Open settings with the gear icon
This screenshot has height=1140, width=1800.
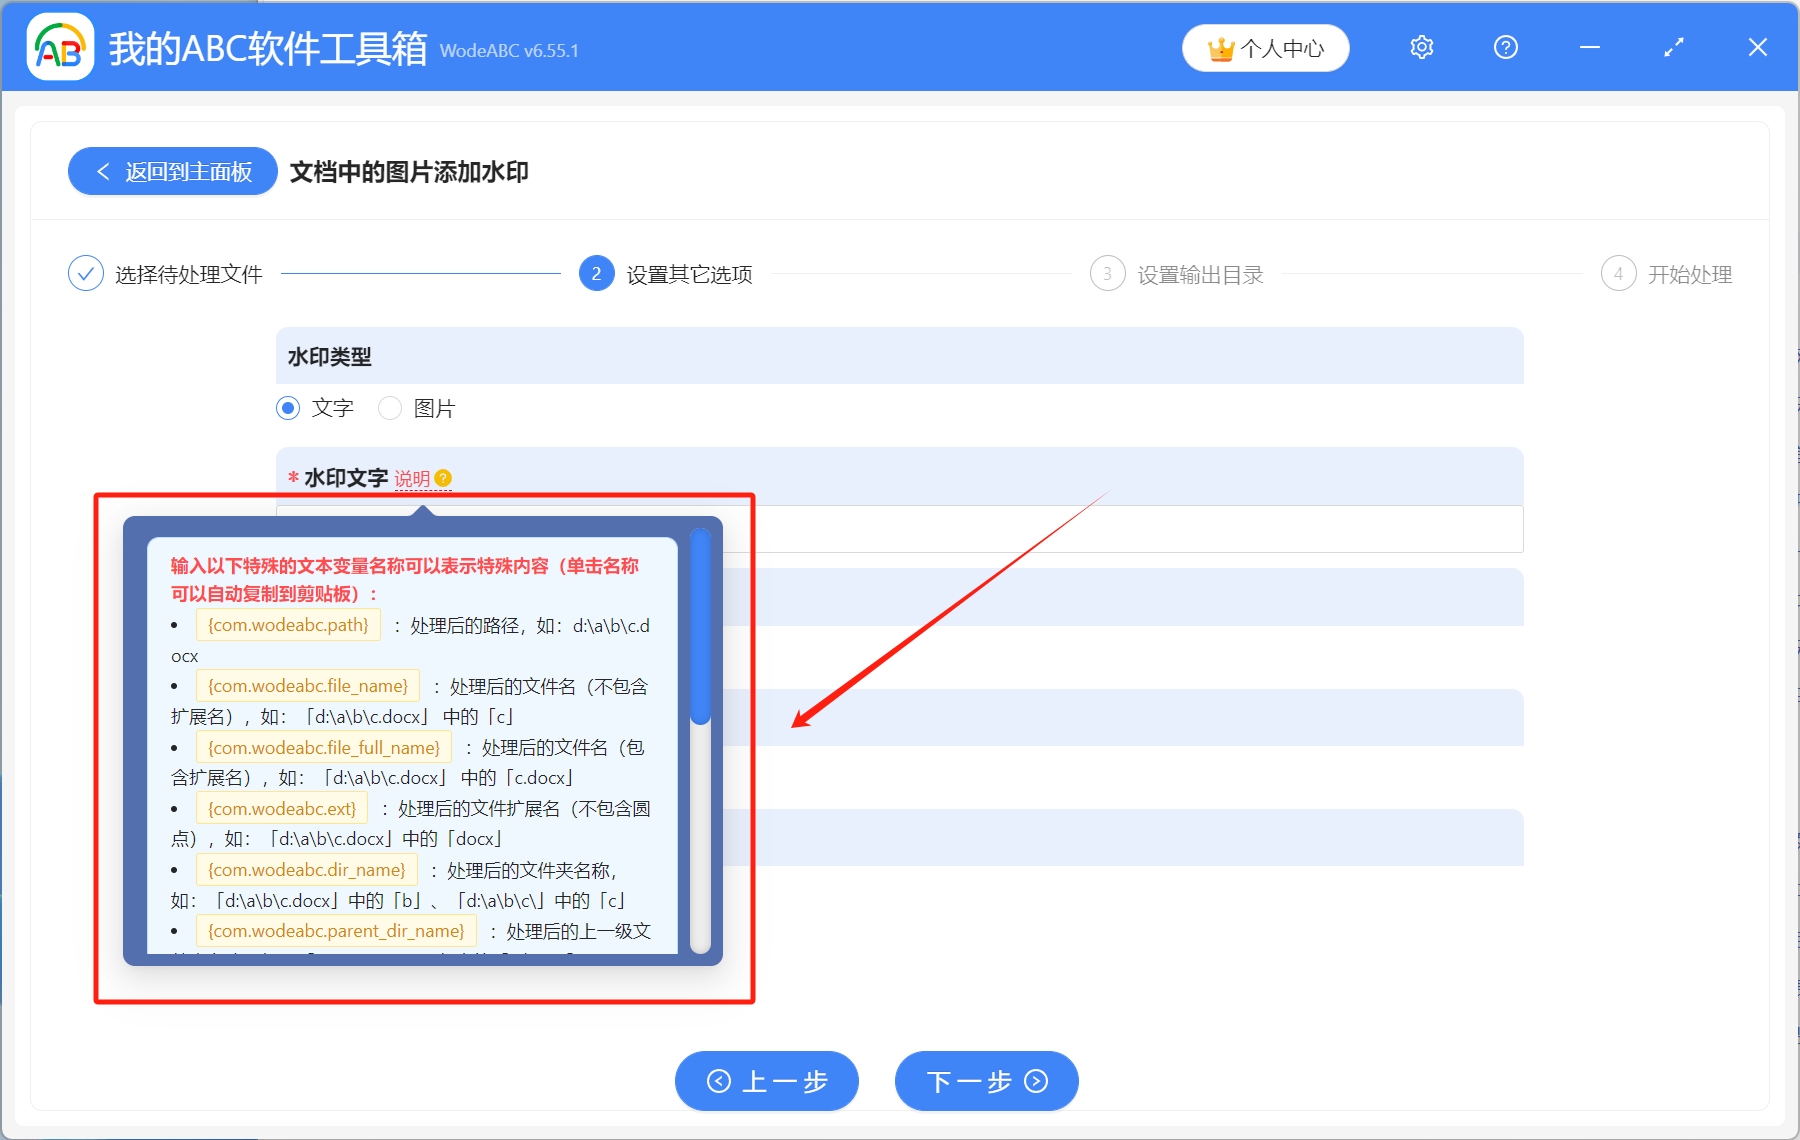point(1421,47)
